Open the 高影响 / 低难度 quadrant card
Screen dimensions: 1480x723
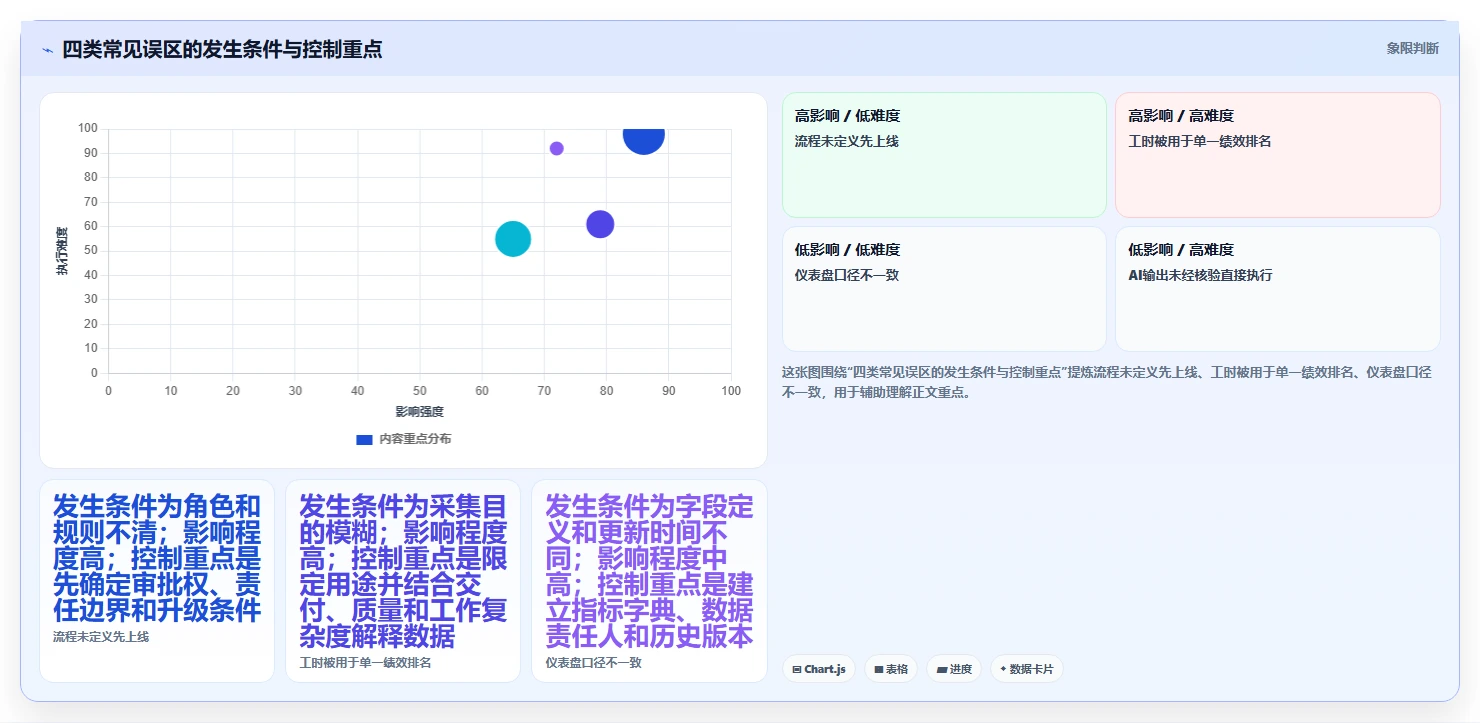[x=944, y=155]
